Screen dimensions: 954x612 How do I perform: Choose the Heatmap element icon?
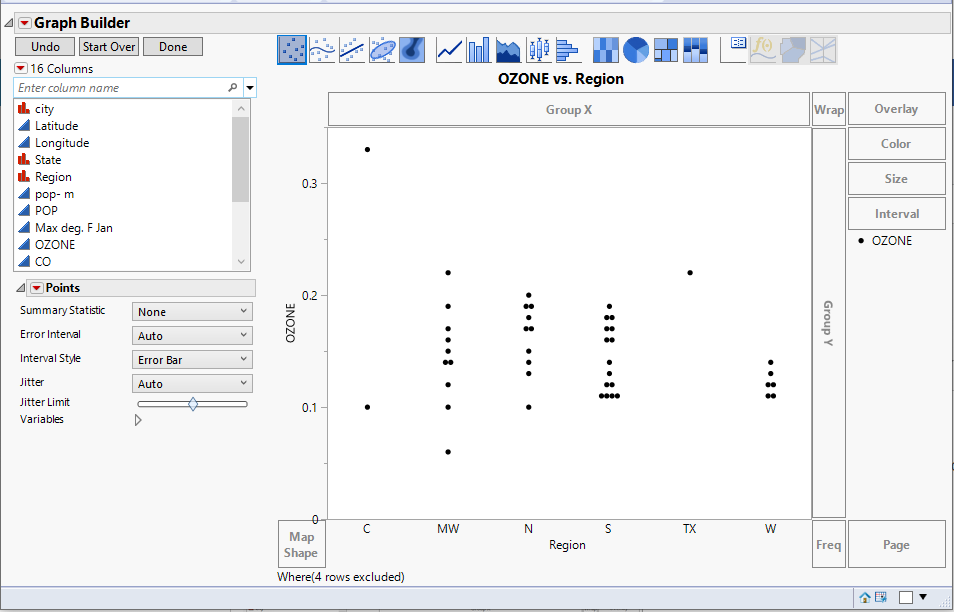606,50
